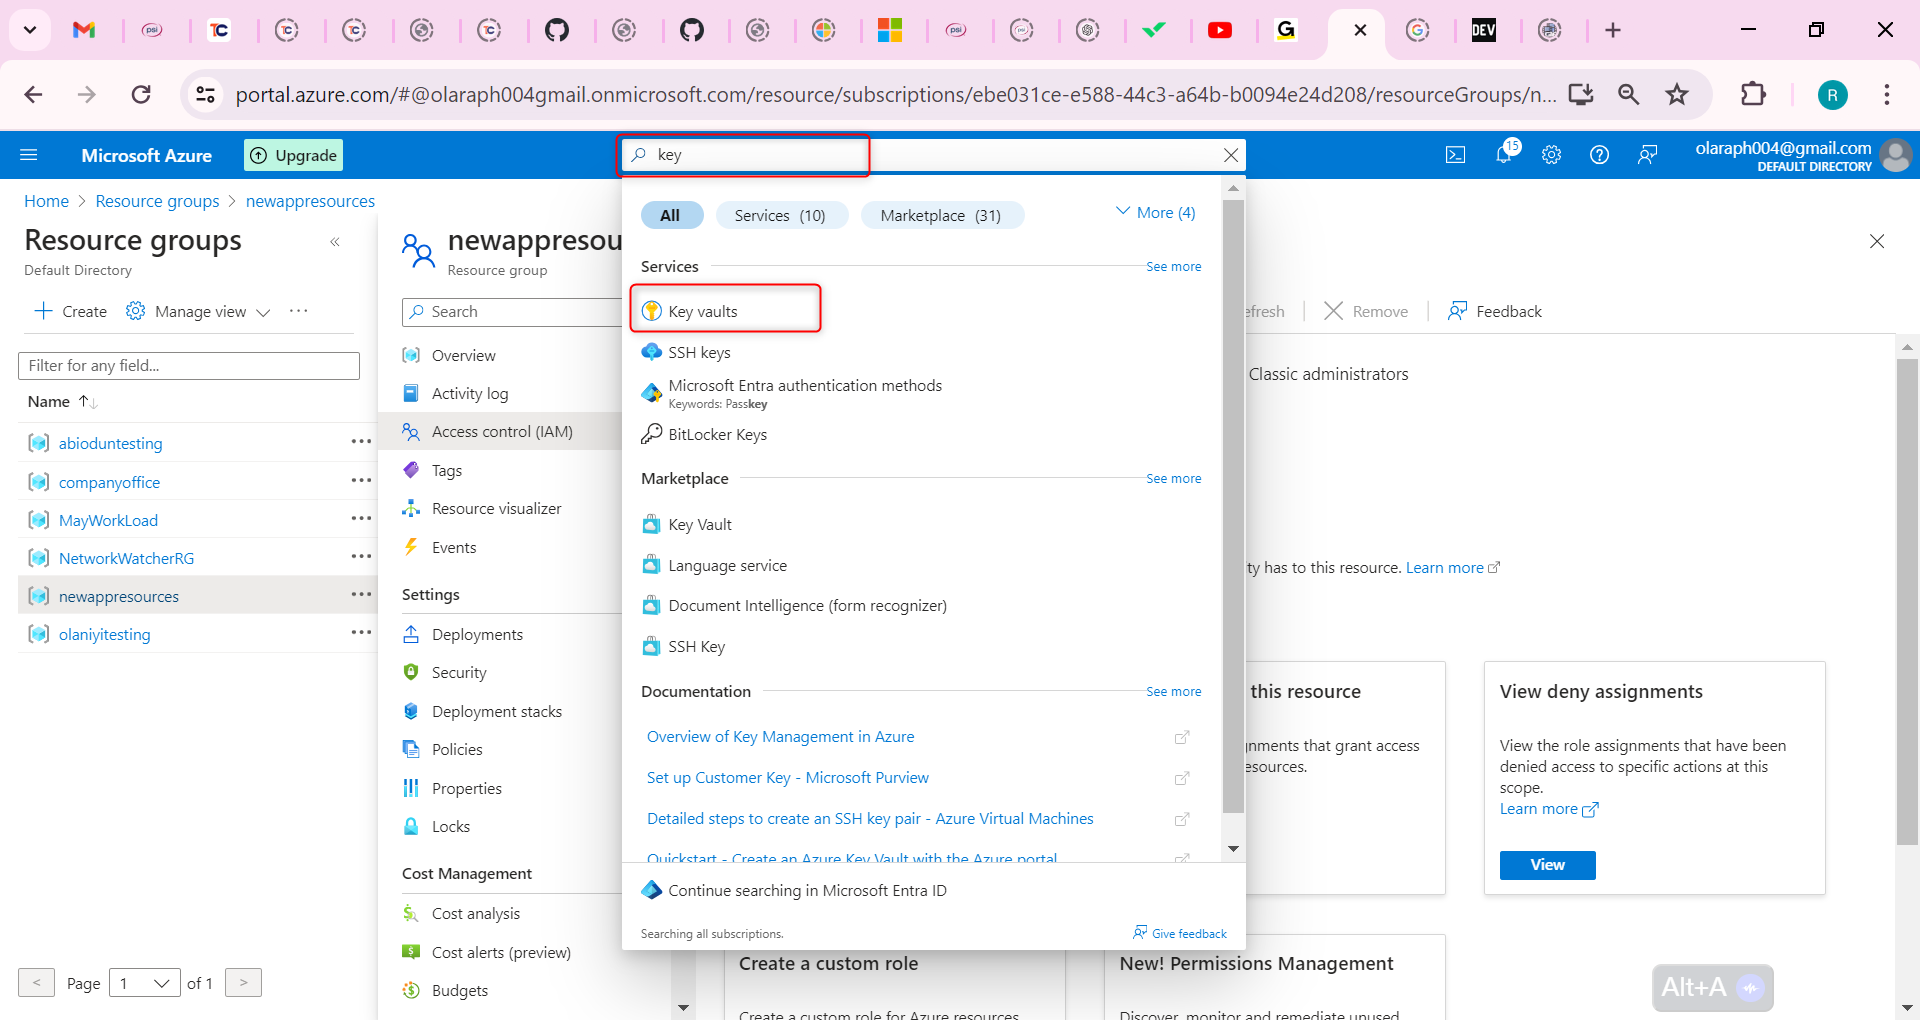Image resolution: width=1920 pixels, height=1020 pixels.
Task: Filter search results by Services (10)
Action: tap(780, 215)
